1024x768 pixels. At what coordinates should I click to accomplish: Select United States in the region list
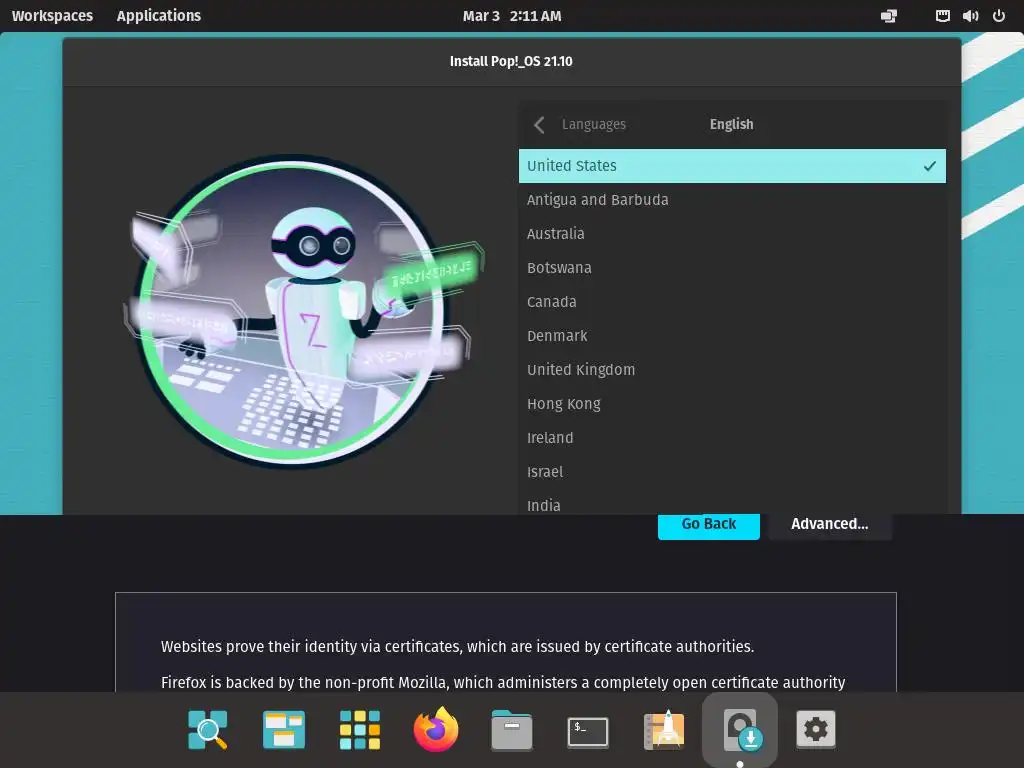click(x=732, y=166)
